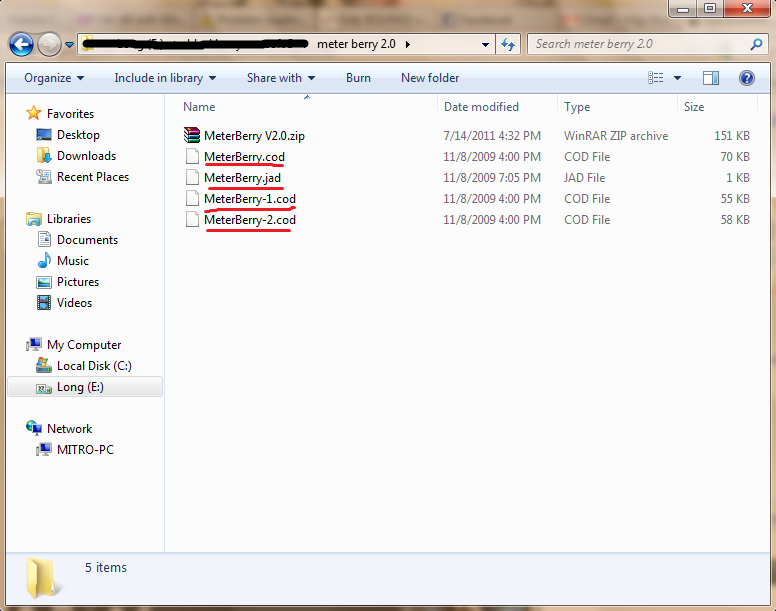Click the MeterBerry-1.cod file icon
Screen dimensions: 776x611
coord(192,198)
